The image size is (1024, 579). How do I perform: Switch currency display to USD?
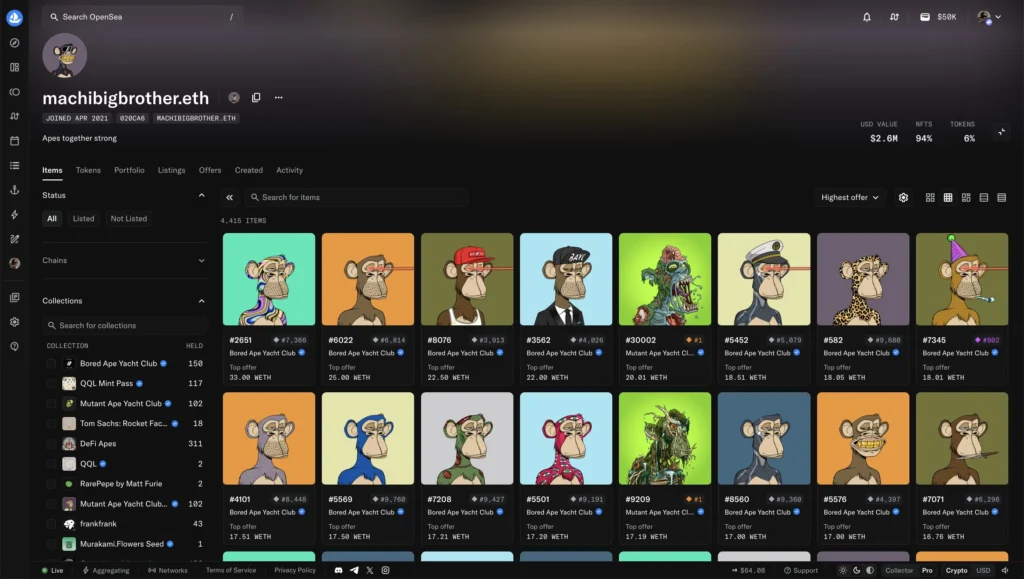983,570
